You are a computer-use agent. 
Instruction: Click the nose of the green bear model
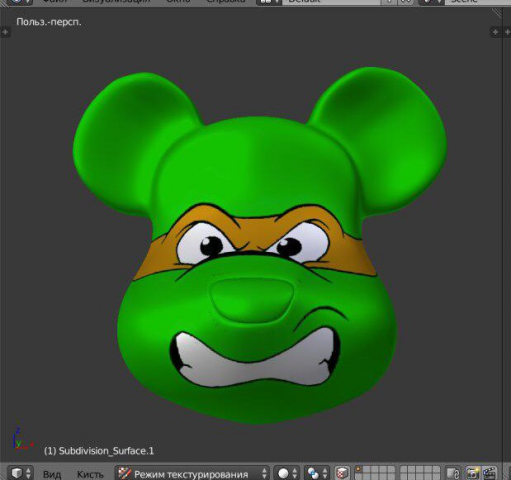pos(253,301)
